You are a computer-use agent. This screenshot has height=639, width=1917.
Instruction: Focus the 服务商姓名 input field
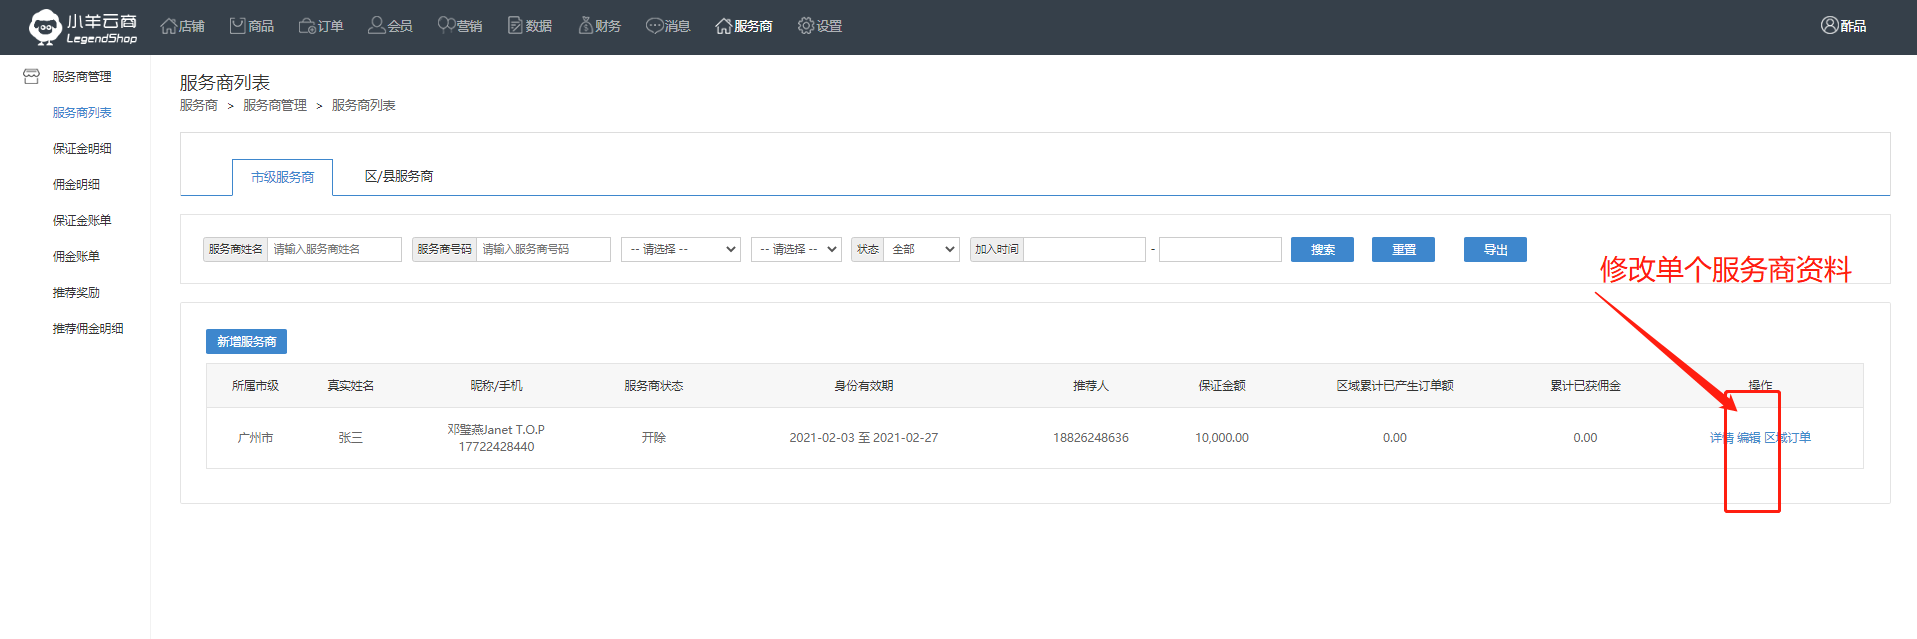coord(334,249)
